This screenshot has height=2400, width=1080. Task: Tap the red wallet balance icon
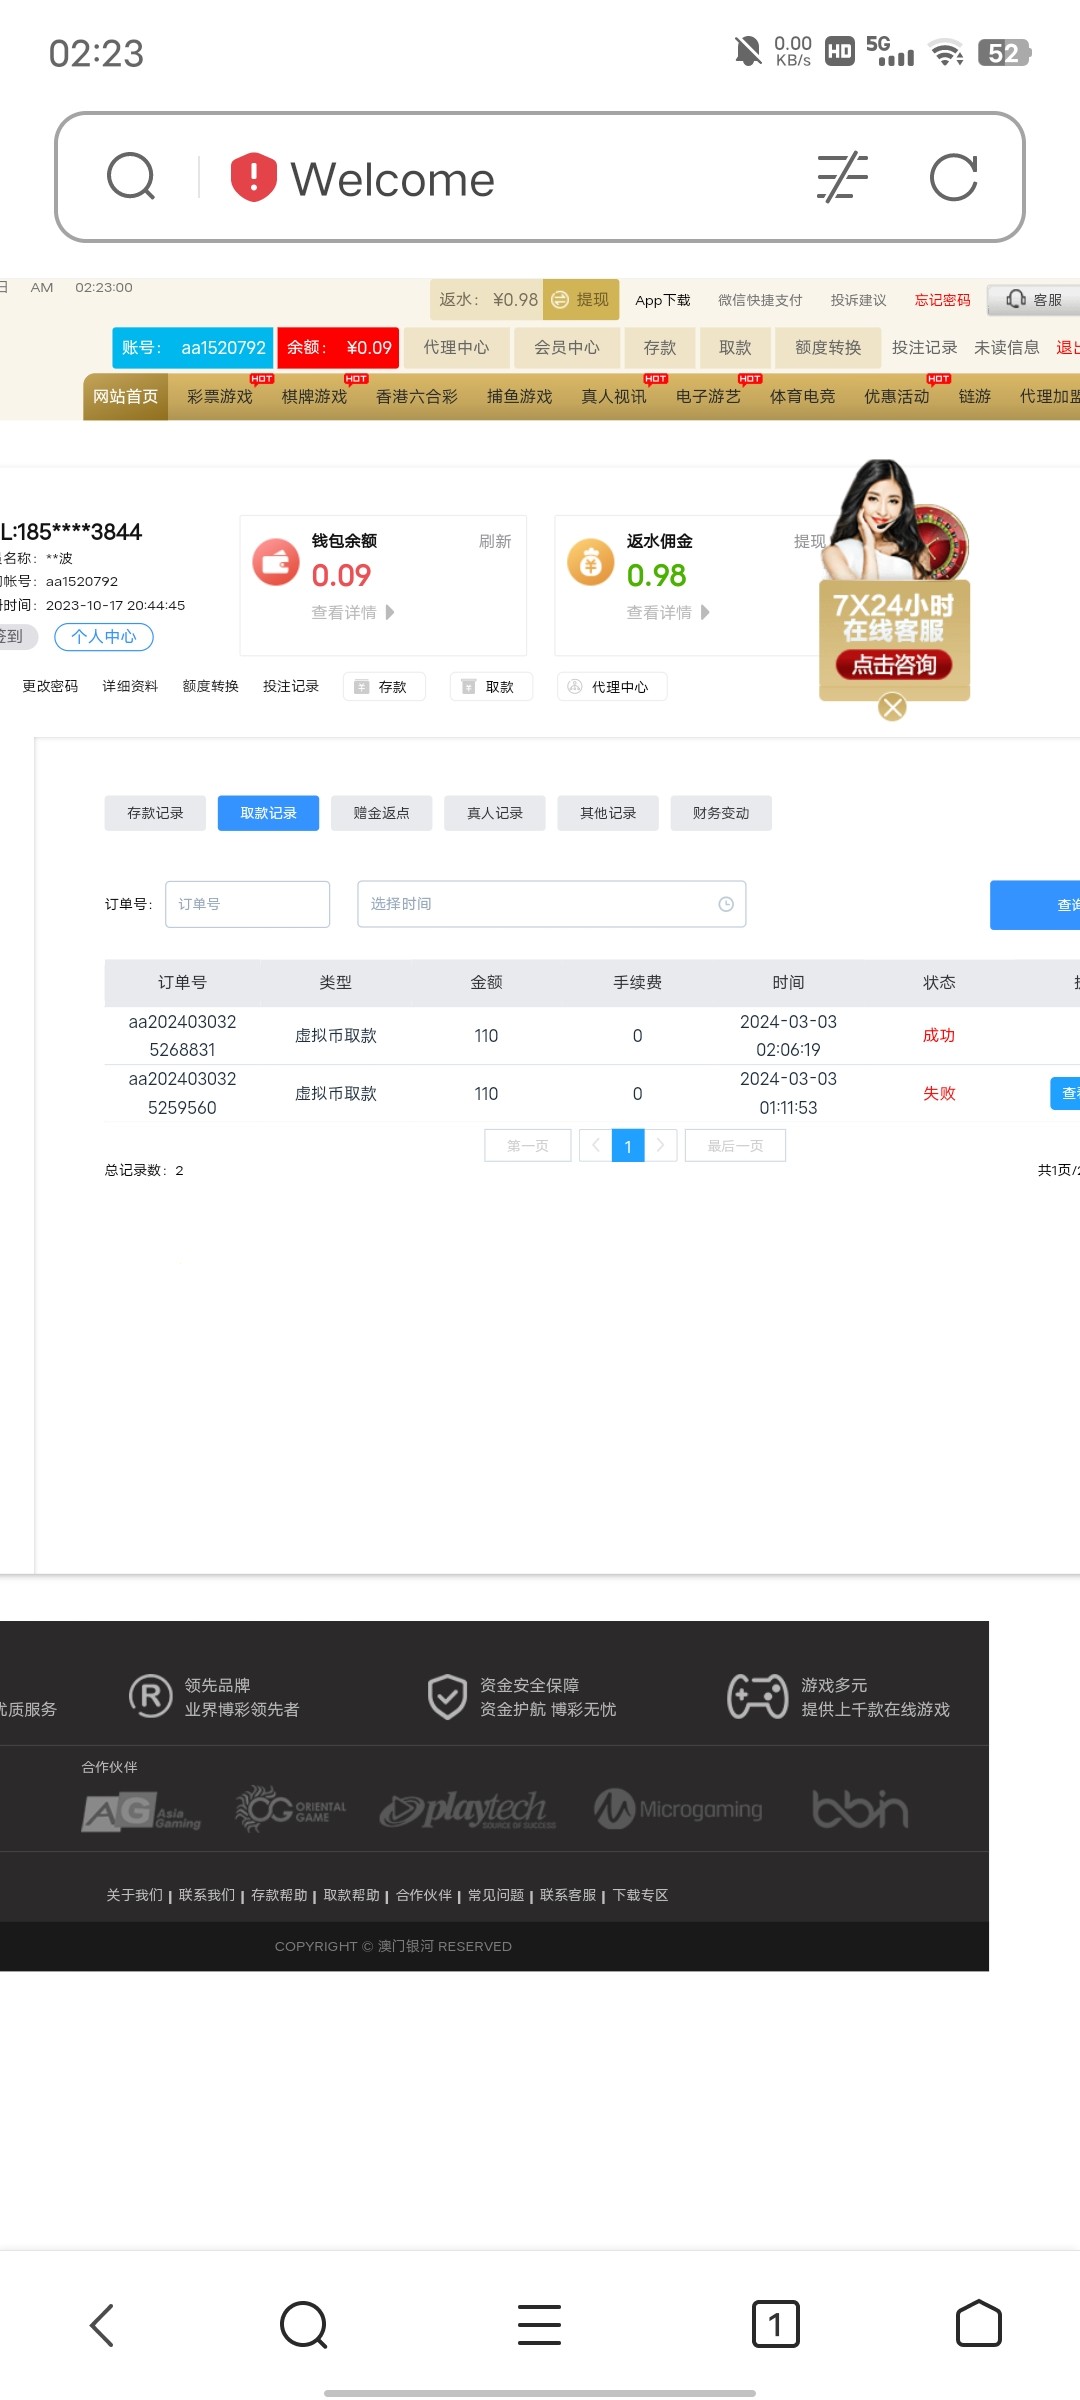coord(276,562)
